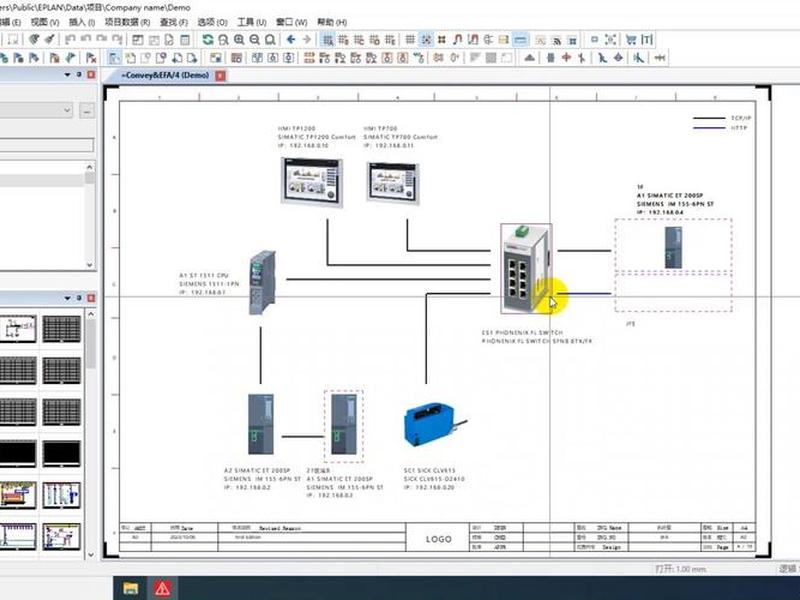Open the 工具(U) menu

[x=252, y=22]
